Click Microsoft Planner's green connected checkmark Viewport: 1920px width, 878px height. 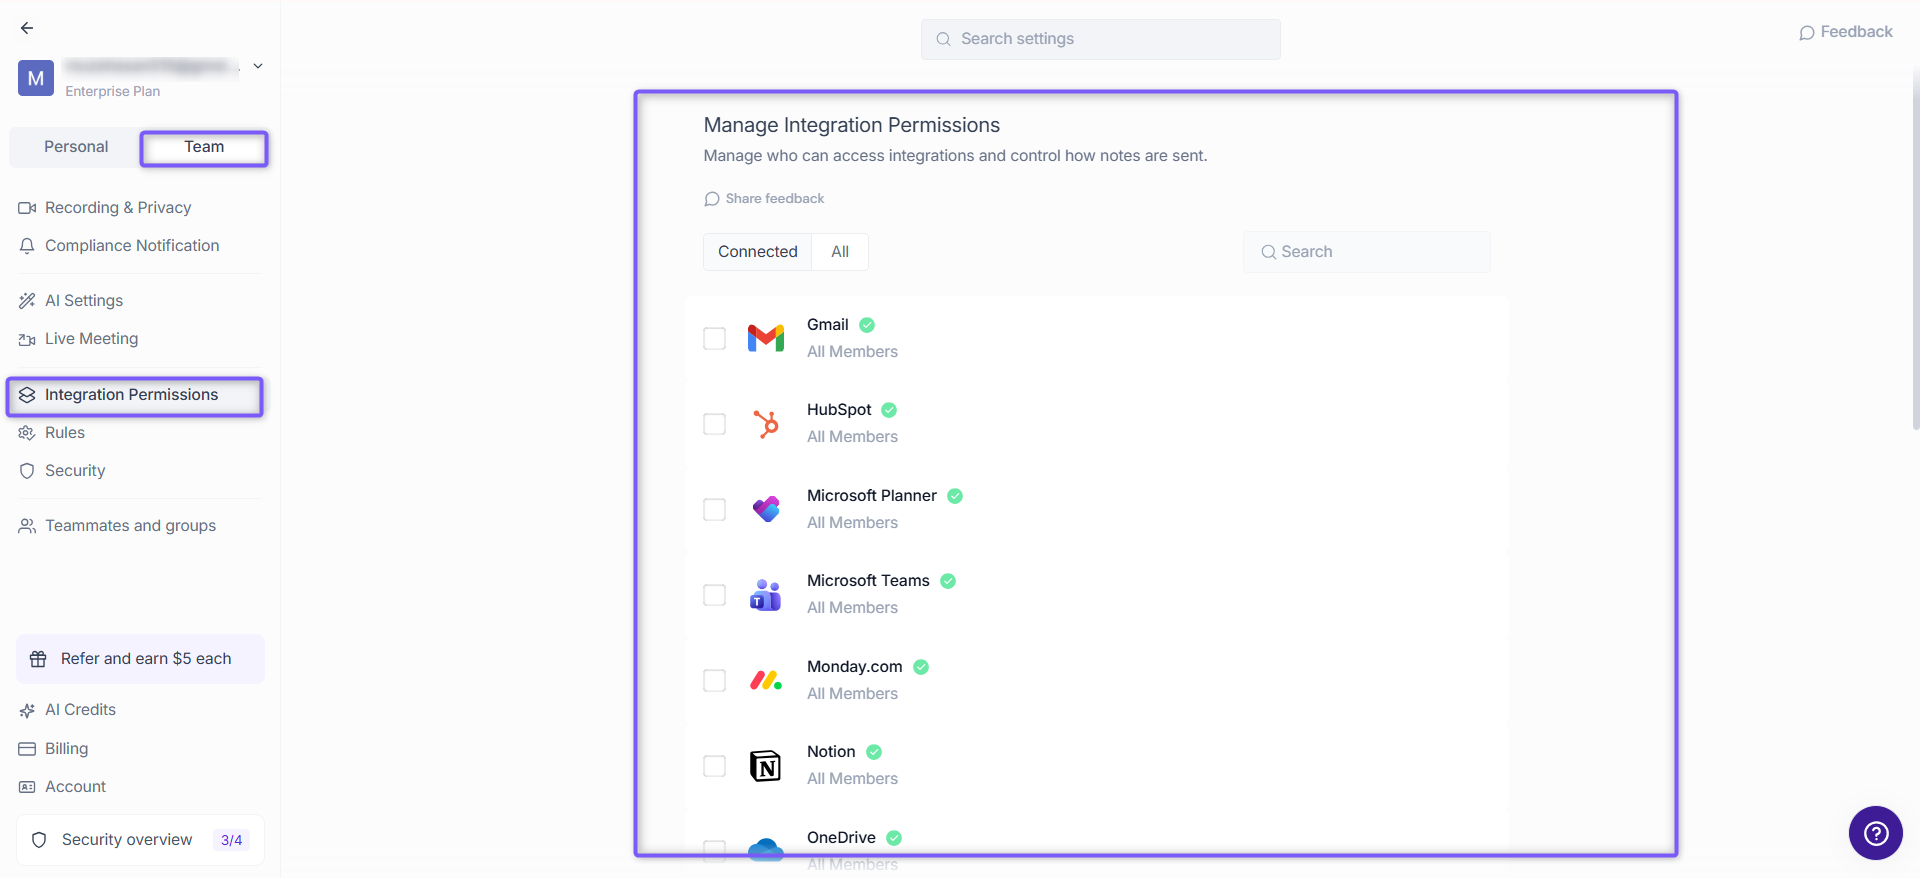pos(955,496)
